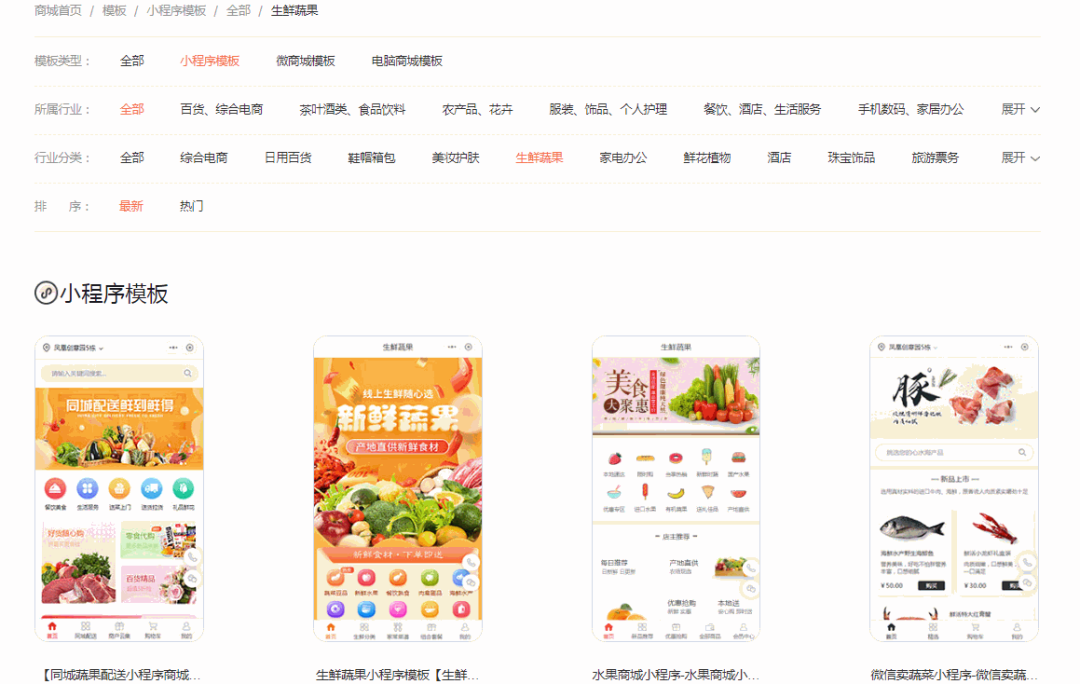Select the 餐饮美食 icon in first template preview
The height and width of the screenshot is (684, 1080).
(55, 488)
